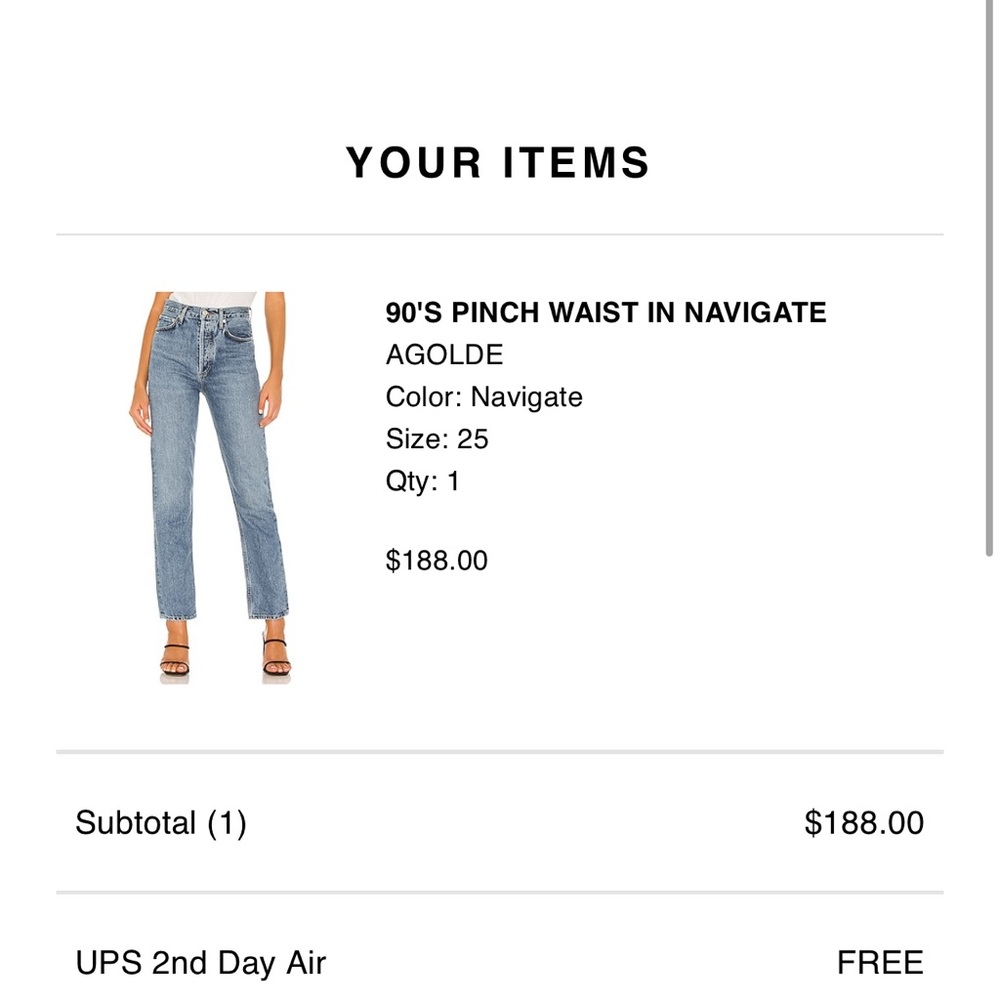Click the scrollbar track below the thumb
Screen dimensions: 1000x1000
tap(989, 778)
